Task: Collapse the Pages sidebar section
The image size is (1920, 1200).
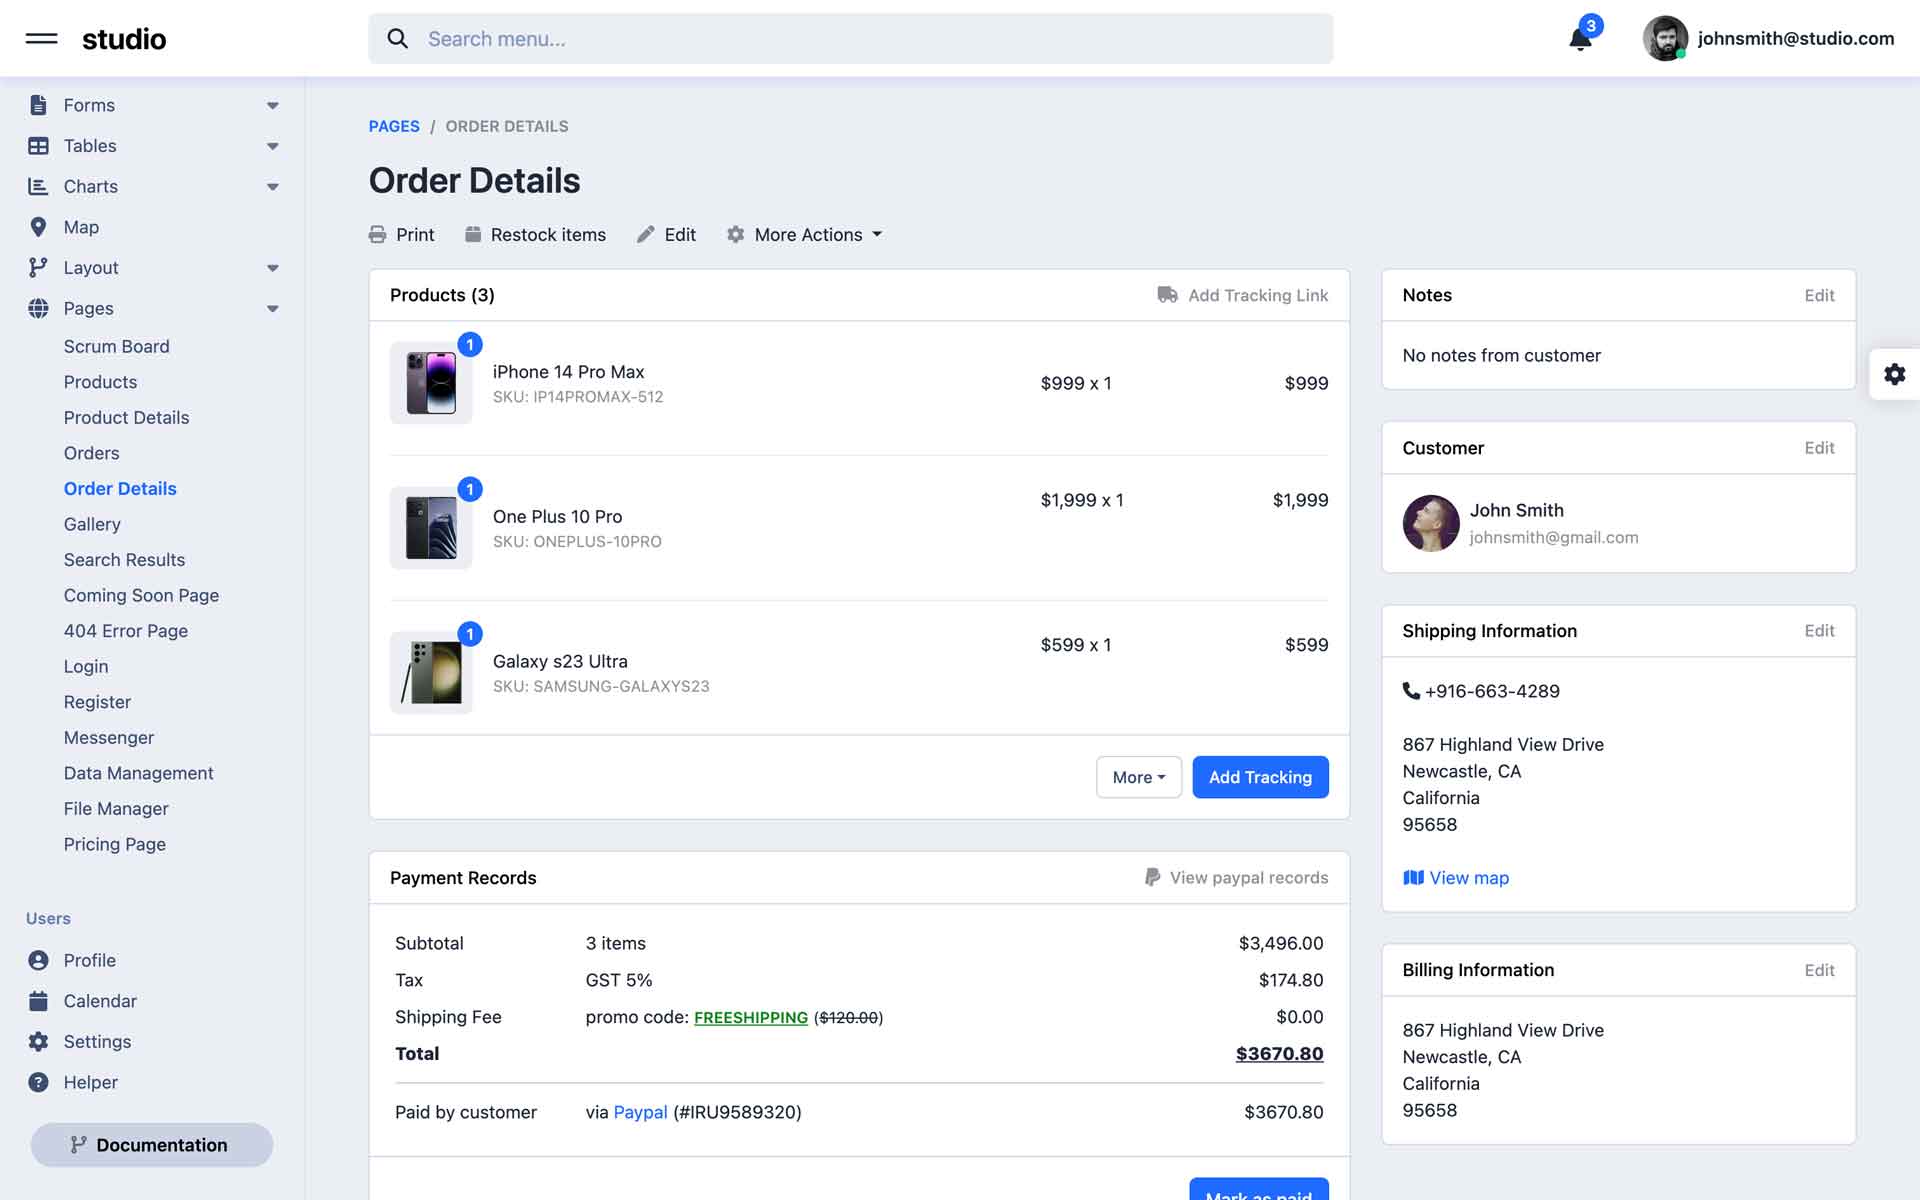Action: pyautogui.click(x=272, y=309)
